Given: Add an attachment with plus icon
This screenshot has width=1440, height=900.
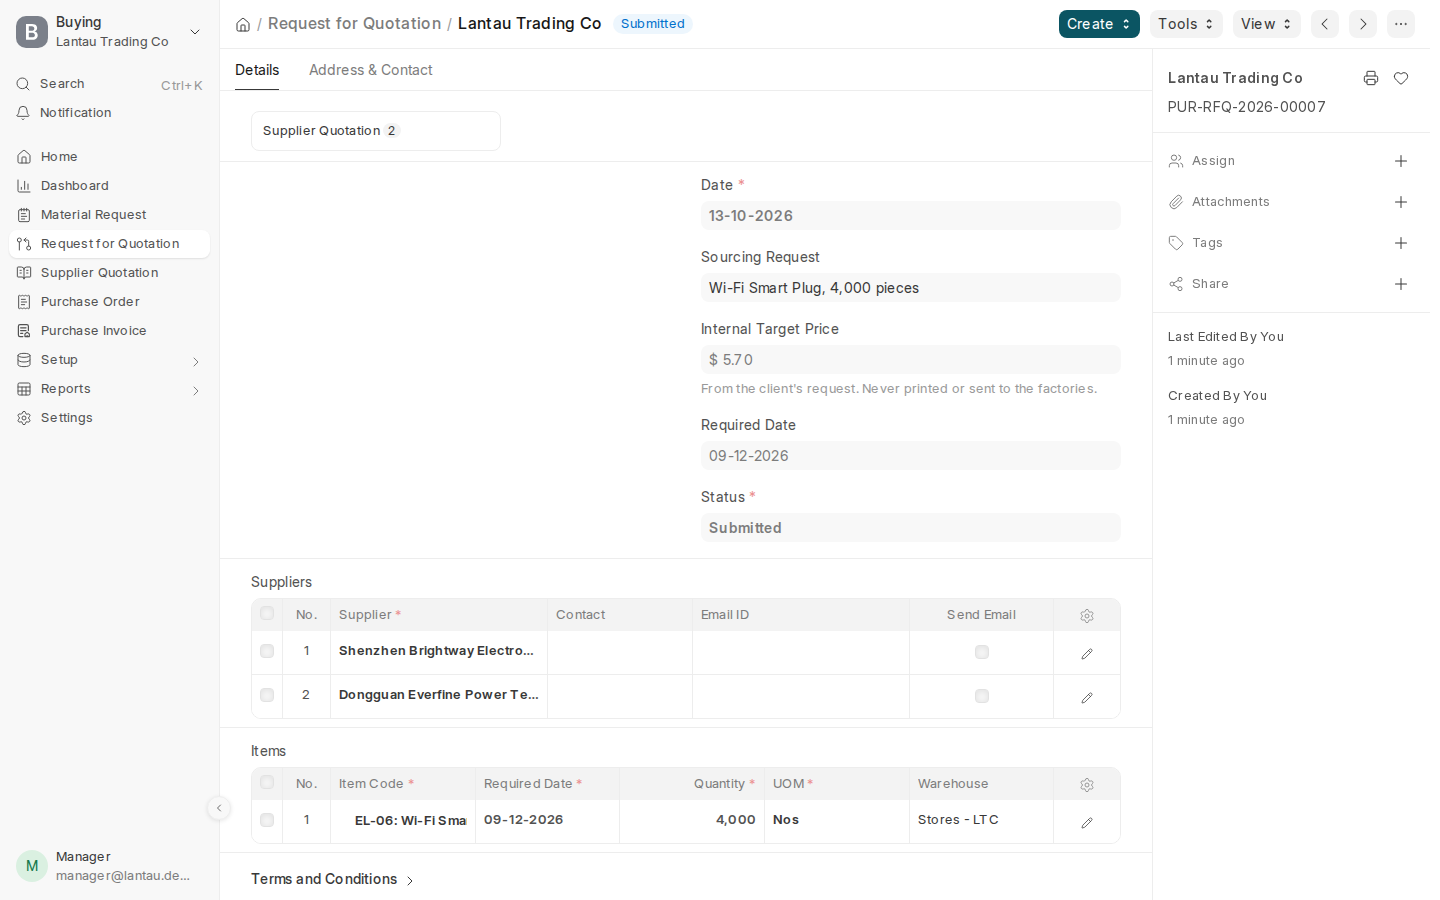Looking at the screenshot, I should point(1401,202).
